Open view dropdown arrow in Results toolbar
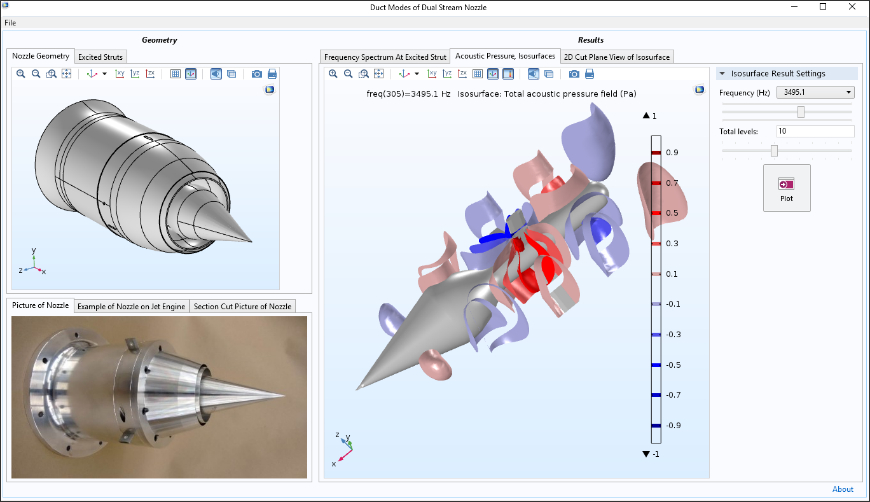This screenshot has width=870, height=502. 417,74
